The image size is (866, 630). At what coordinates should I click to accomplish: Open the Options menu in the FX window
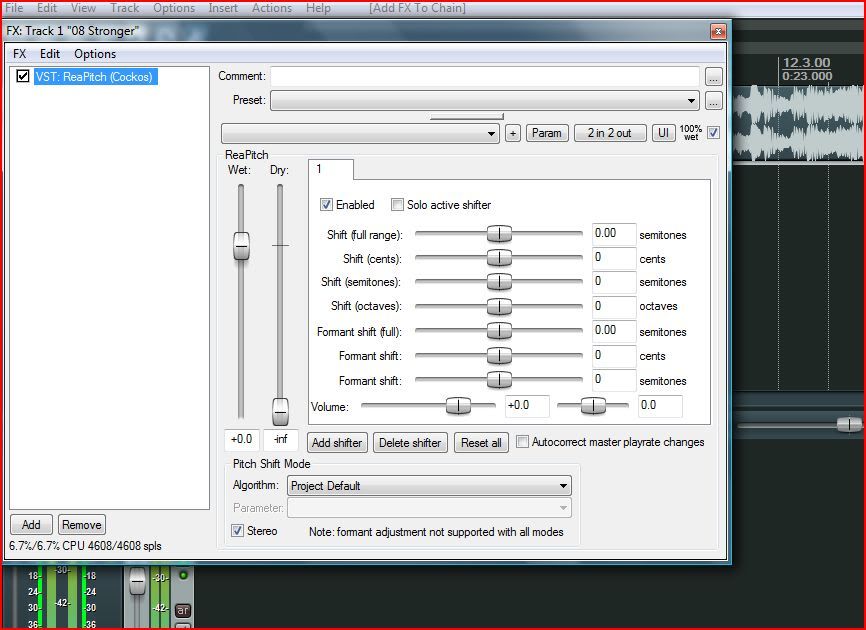point(95,54)
